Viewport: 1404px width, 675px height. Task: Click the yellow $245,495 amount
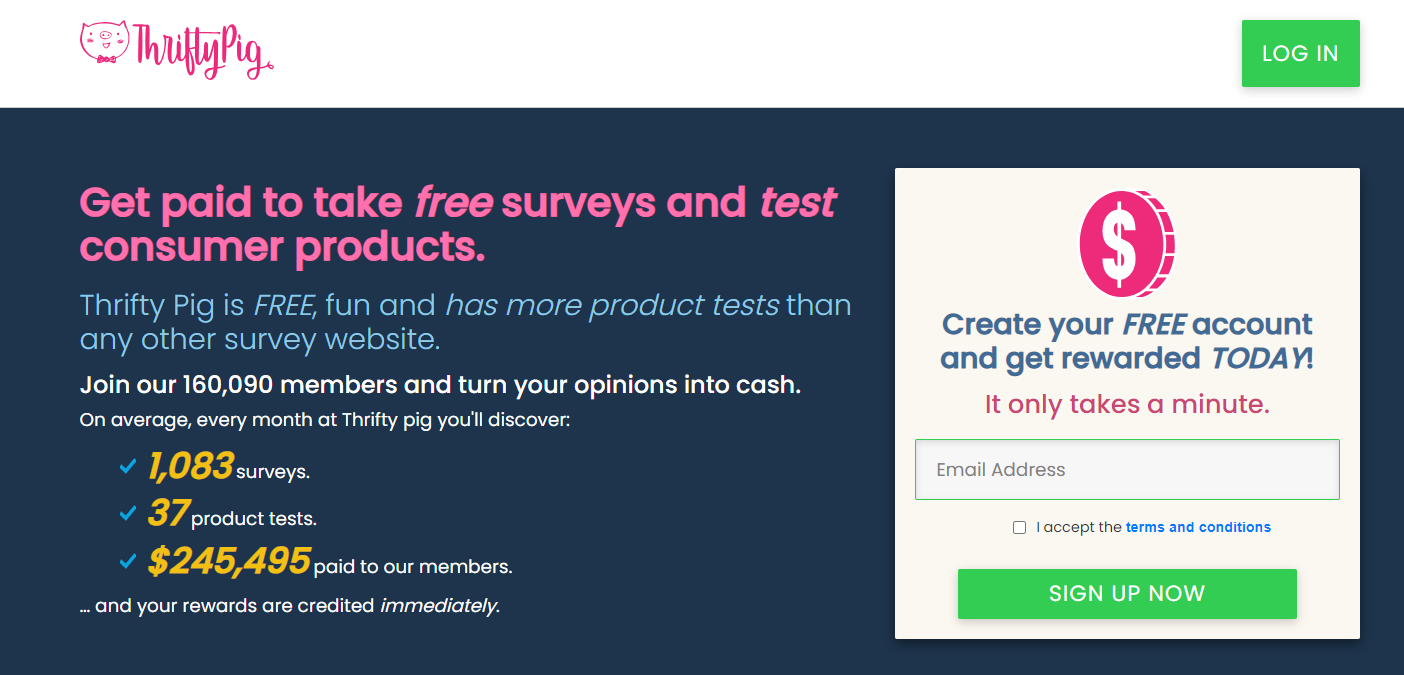229,562
